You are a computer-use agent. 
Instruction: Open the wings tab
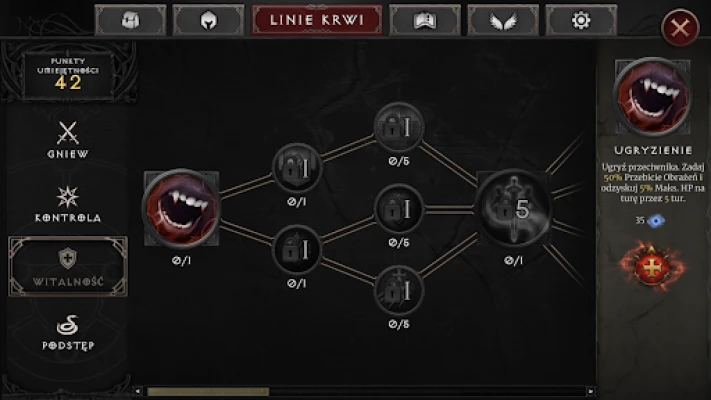(503, 20)
